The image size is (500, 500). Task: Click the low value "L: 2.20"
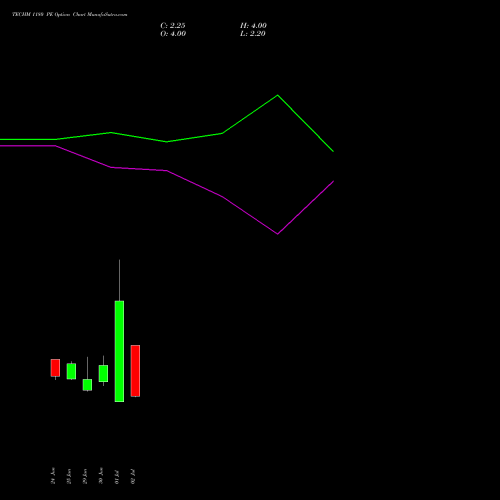253,34
